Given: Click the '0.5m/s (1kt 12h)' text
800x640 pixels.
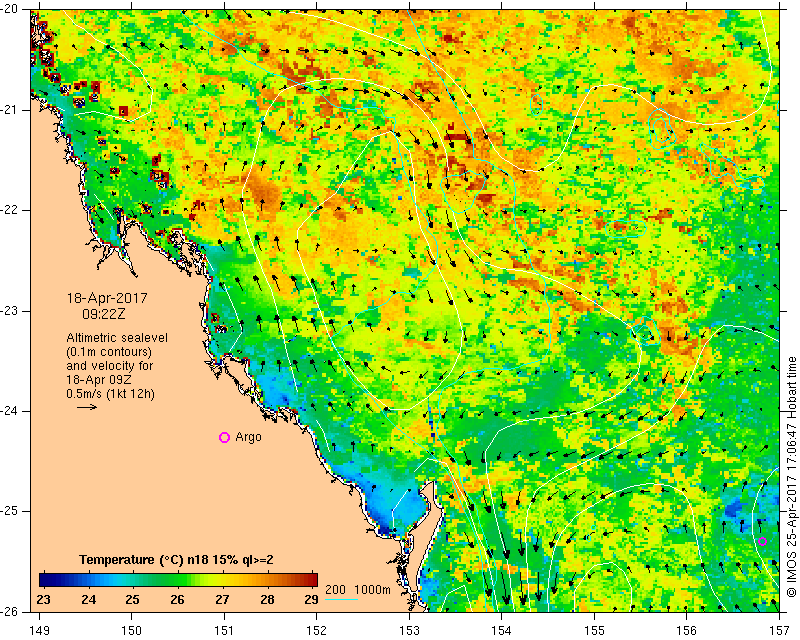Looking at the screenshot, I should click(110, 394).
